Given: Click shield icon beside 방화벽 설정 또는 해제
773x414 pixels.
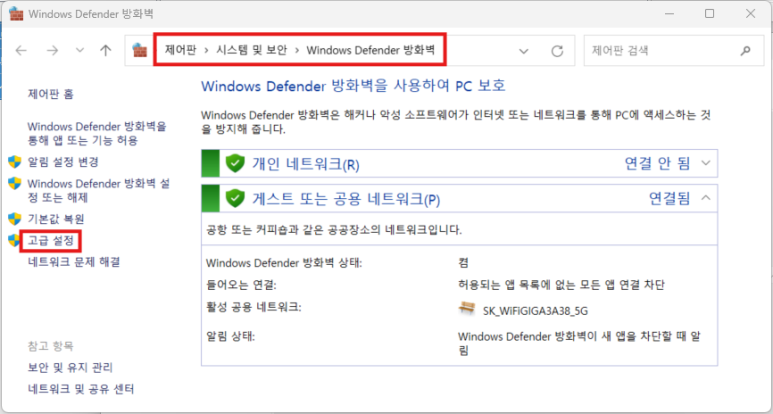Looking at the screenshot, I should [x=15, y=183].
